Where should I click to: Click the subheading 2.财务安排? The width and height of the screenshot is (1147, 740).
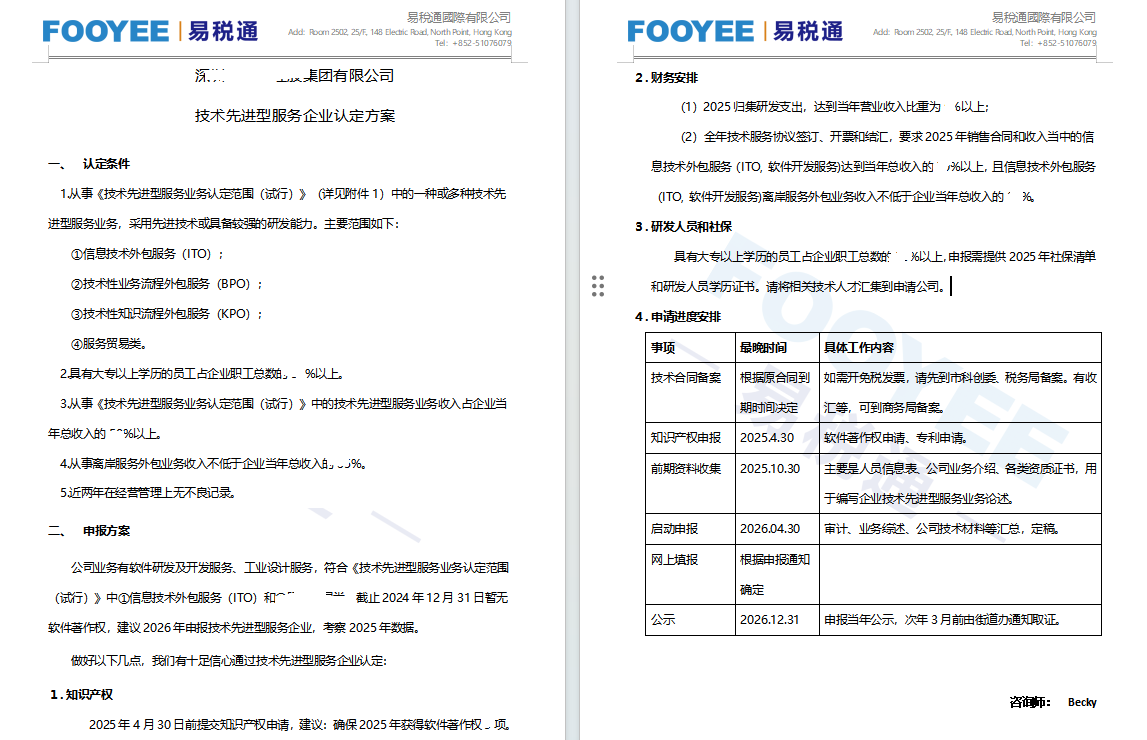coord(666,78)
